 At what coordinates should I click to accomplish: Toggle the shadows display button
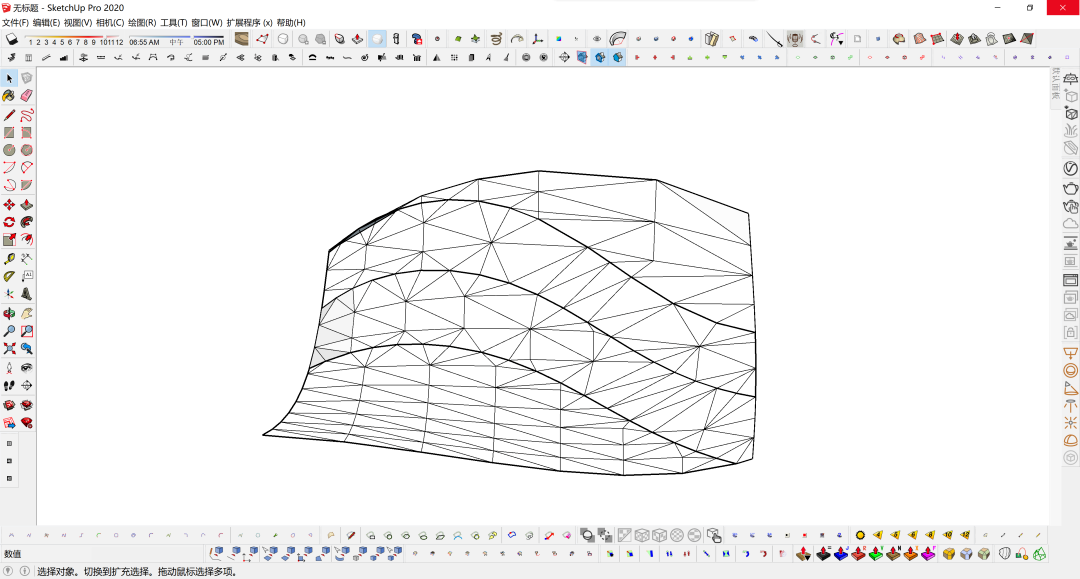click(x=12, y=39)
